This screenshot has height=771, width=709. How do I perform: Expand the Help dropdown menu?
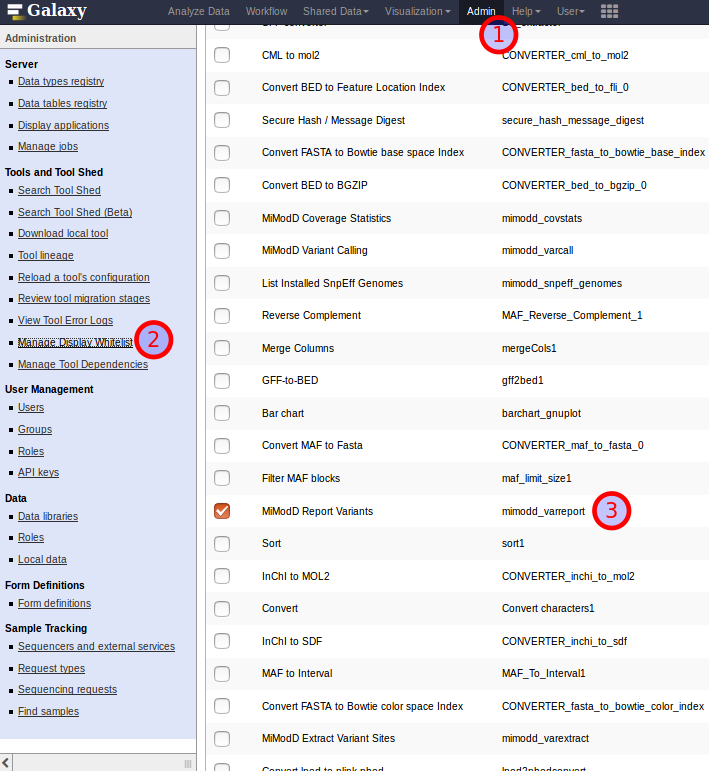(526, 11)
